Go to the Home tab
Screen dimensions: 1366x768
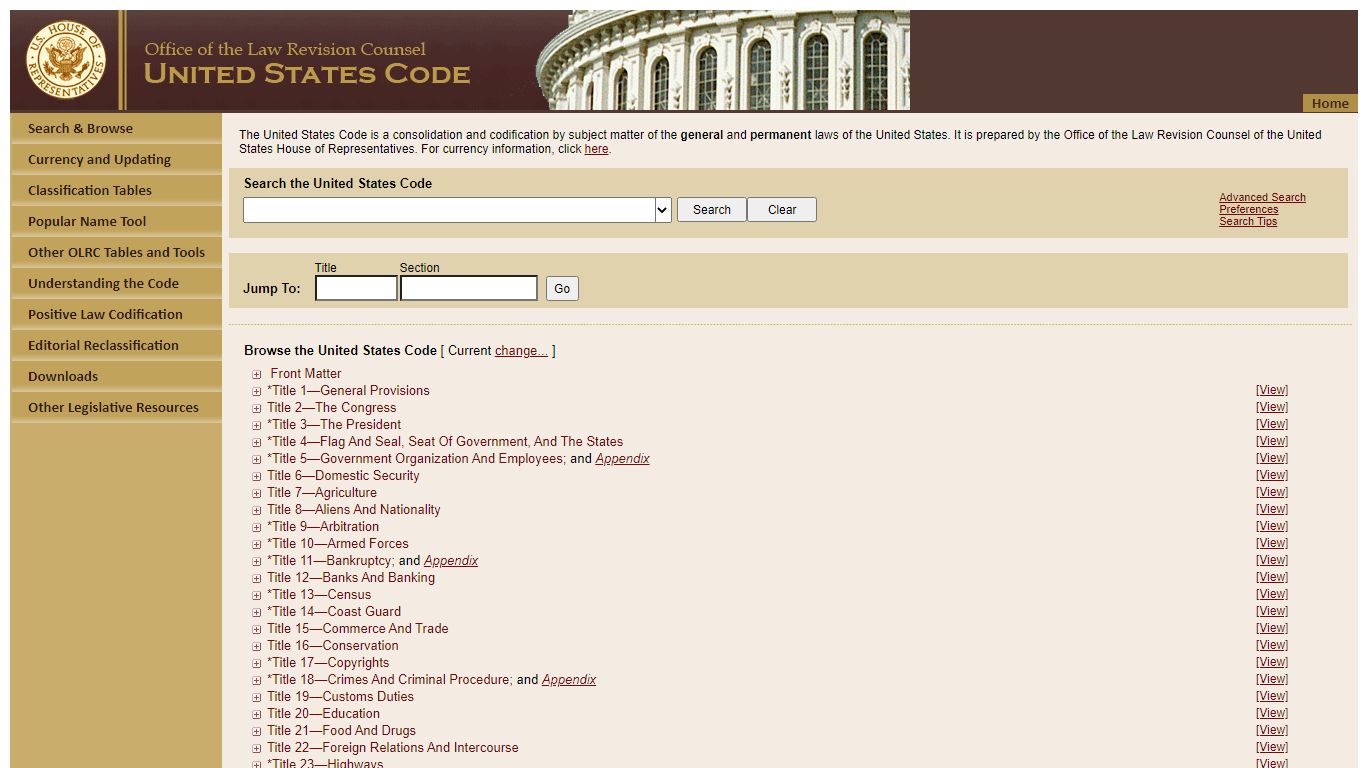tap(1330, 103)
